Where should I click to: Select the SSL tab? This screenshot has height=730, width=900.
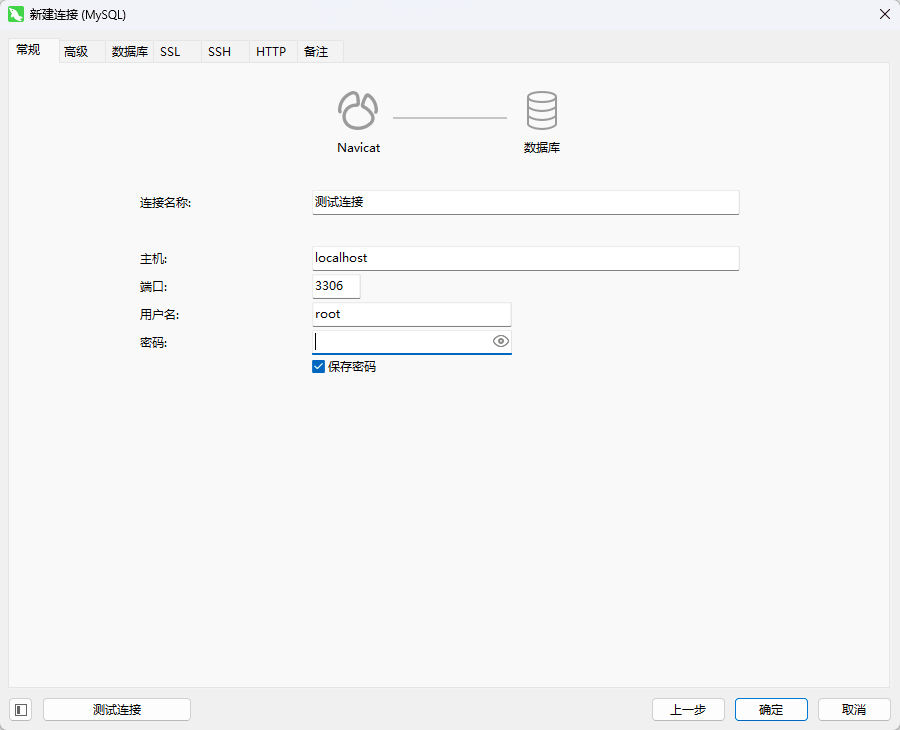point(170,52)
